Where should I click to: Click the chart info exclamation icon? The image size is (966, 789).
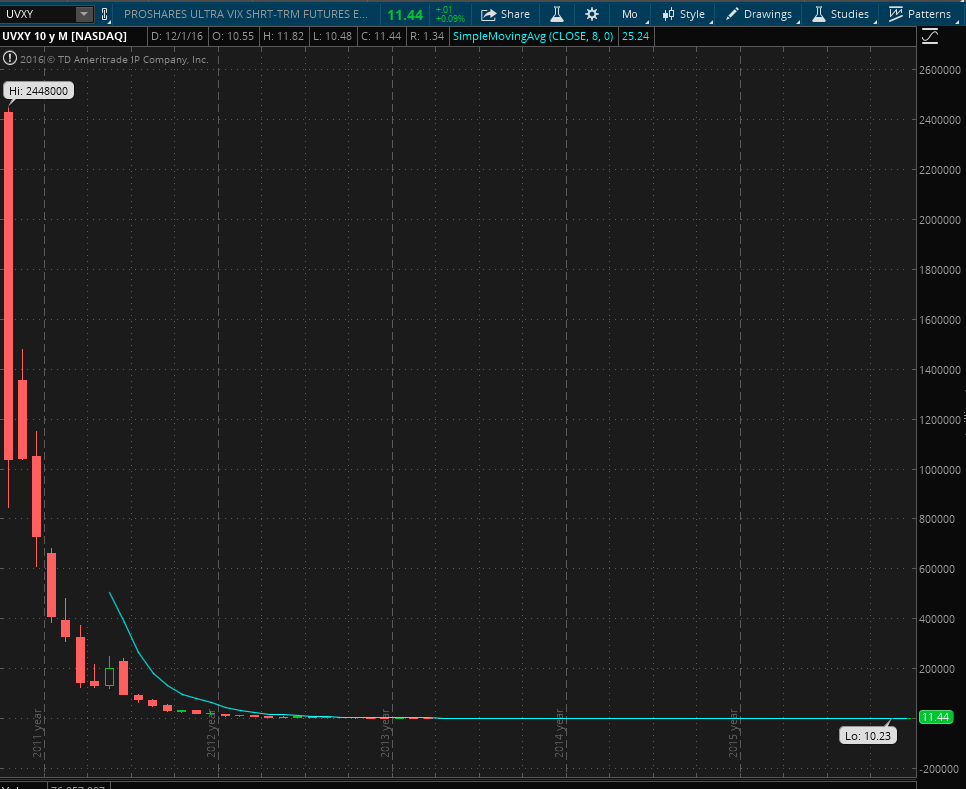pos(10,59)
